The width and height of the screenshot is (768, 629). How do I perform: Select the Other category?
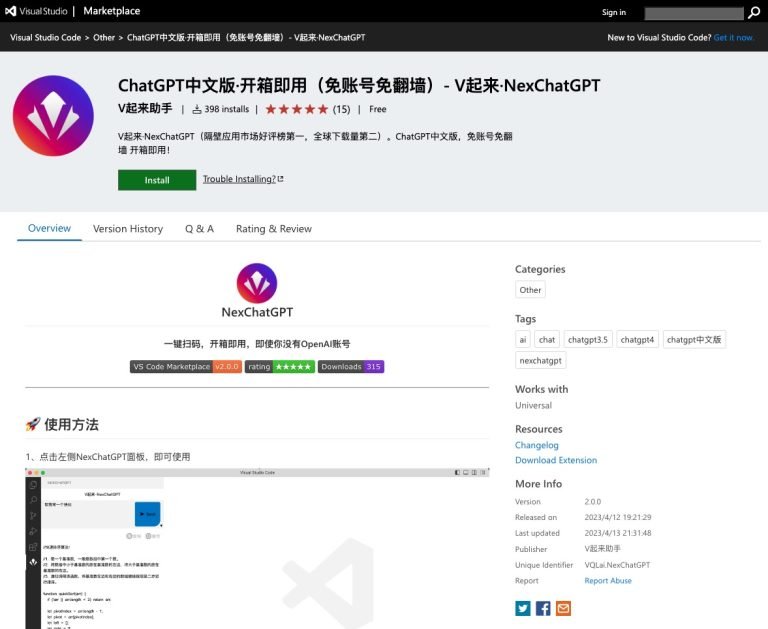coord(530,290)
